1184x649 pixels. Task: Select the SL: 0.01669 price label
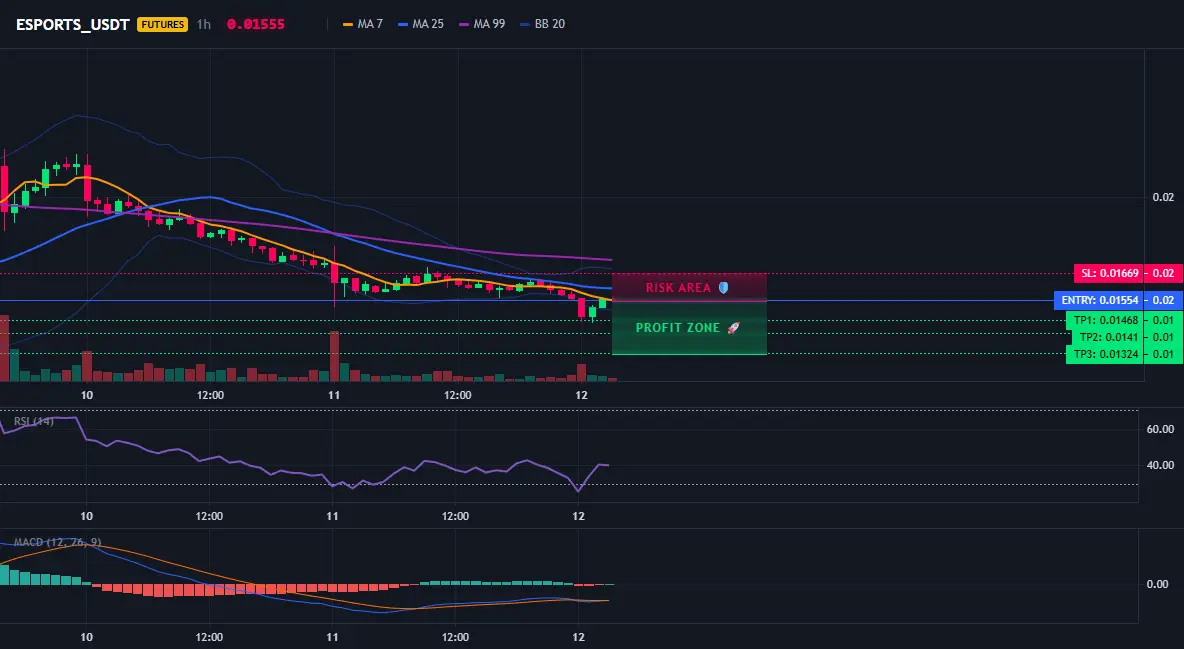[x=1108, y=274]
